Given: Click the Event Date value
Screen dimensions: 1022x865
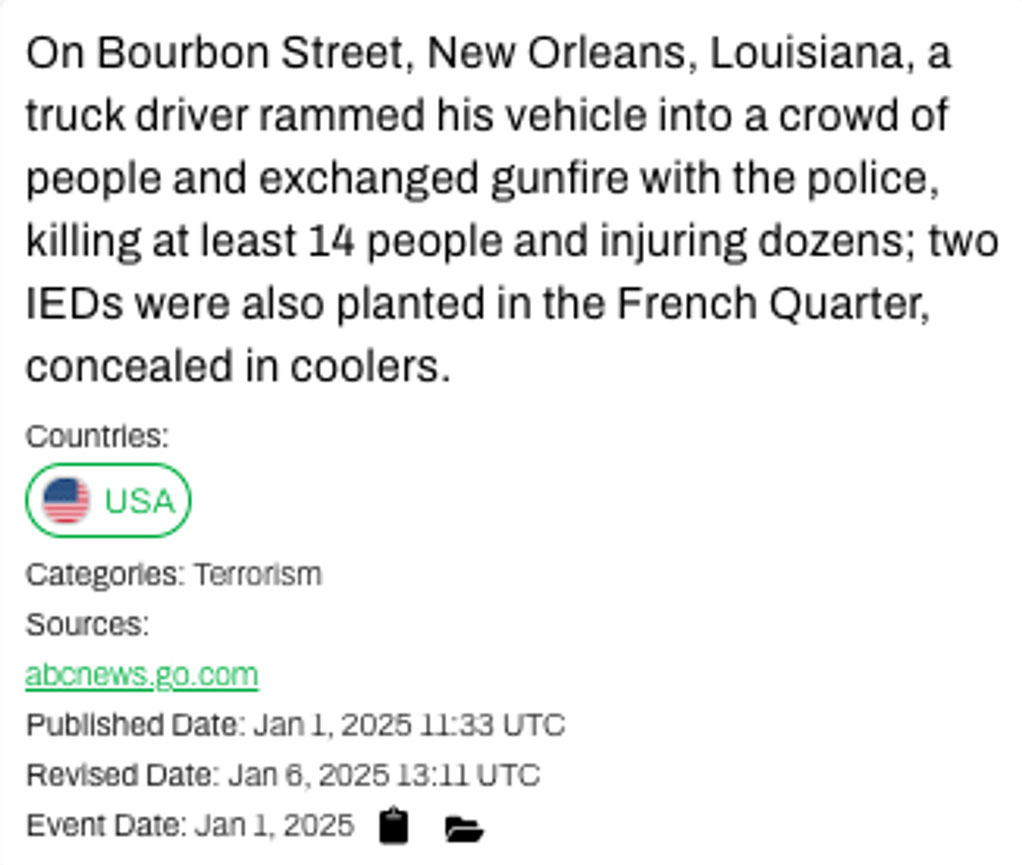Looking at the screenshot, I should coord(274,826).
